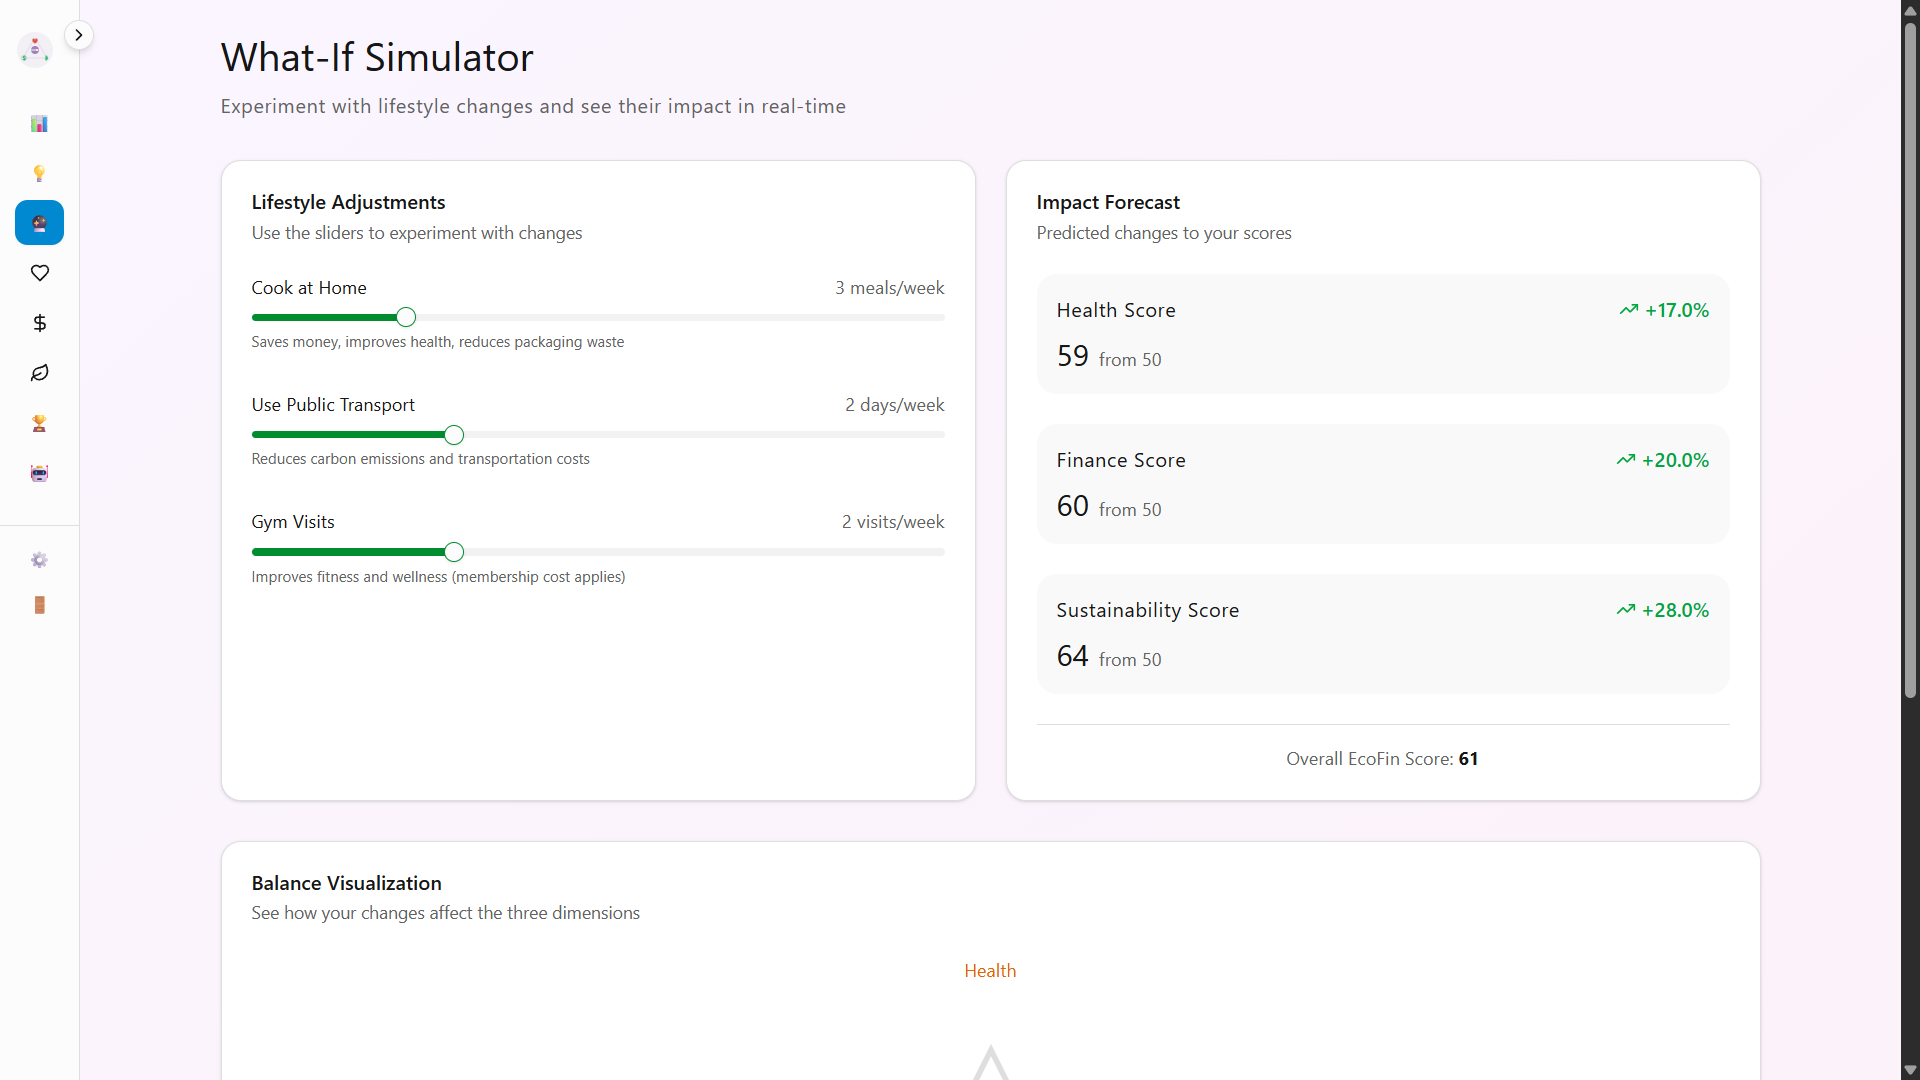Image resolution: width=1920 pixels, height=1080 pixels.
Task: Open the robot assistant icon
Action: tap(39, 473)
